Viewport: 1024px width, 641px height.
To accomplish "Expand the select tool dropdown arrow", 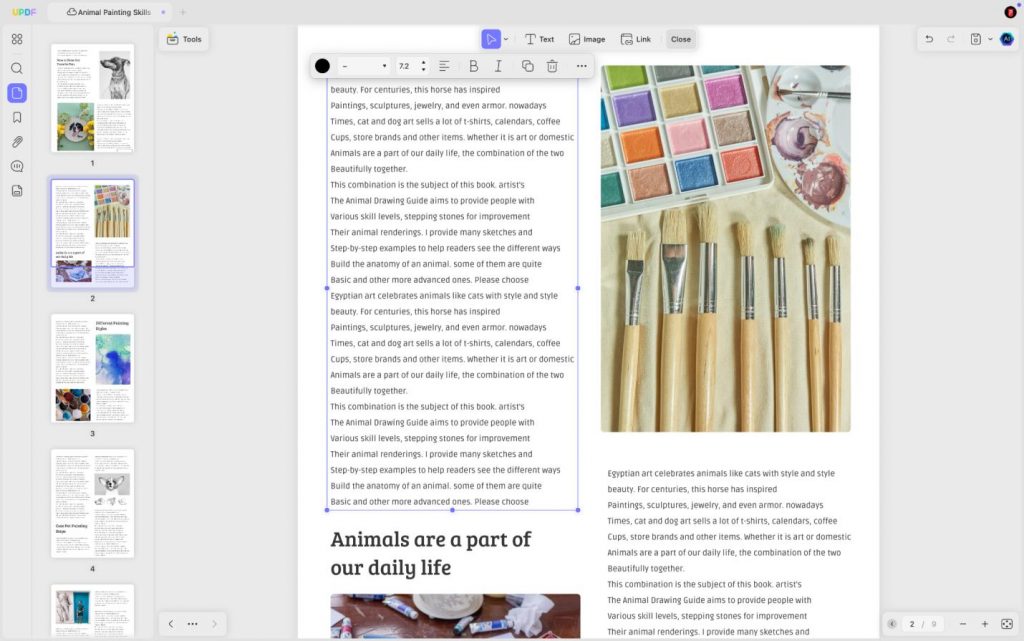I will [x=506, y=39].
